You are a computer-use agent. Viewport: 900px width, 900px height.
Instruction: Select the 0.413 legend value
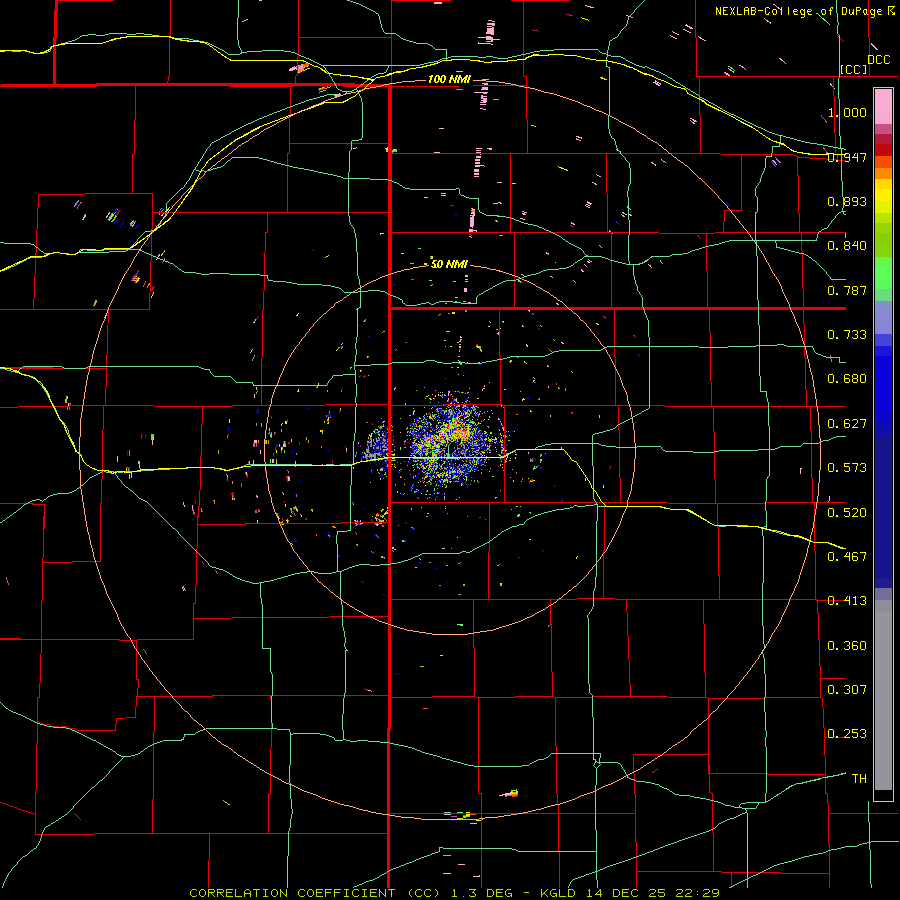(847, 601)
